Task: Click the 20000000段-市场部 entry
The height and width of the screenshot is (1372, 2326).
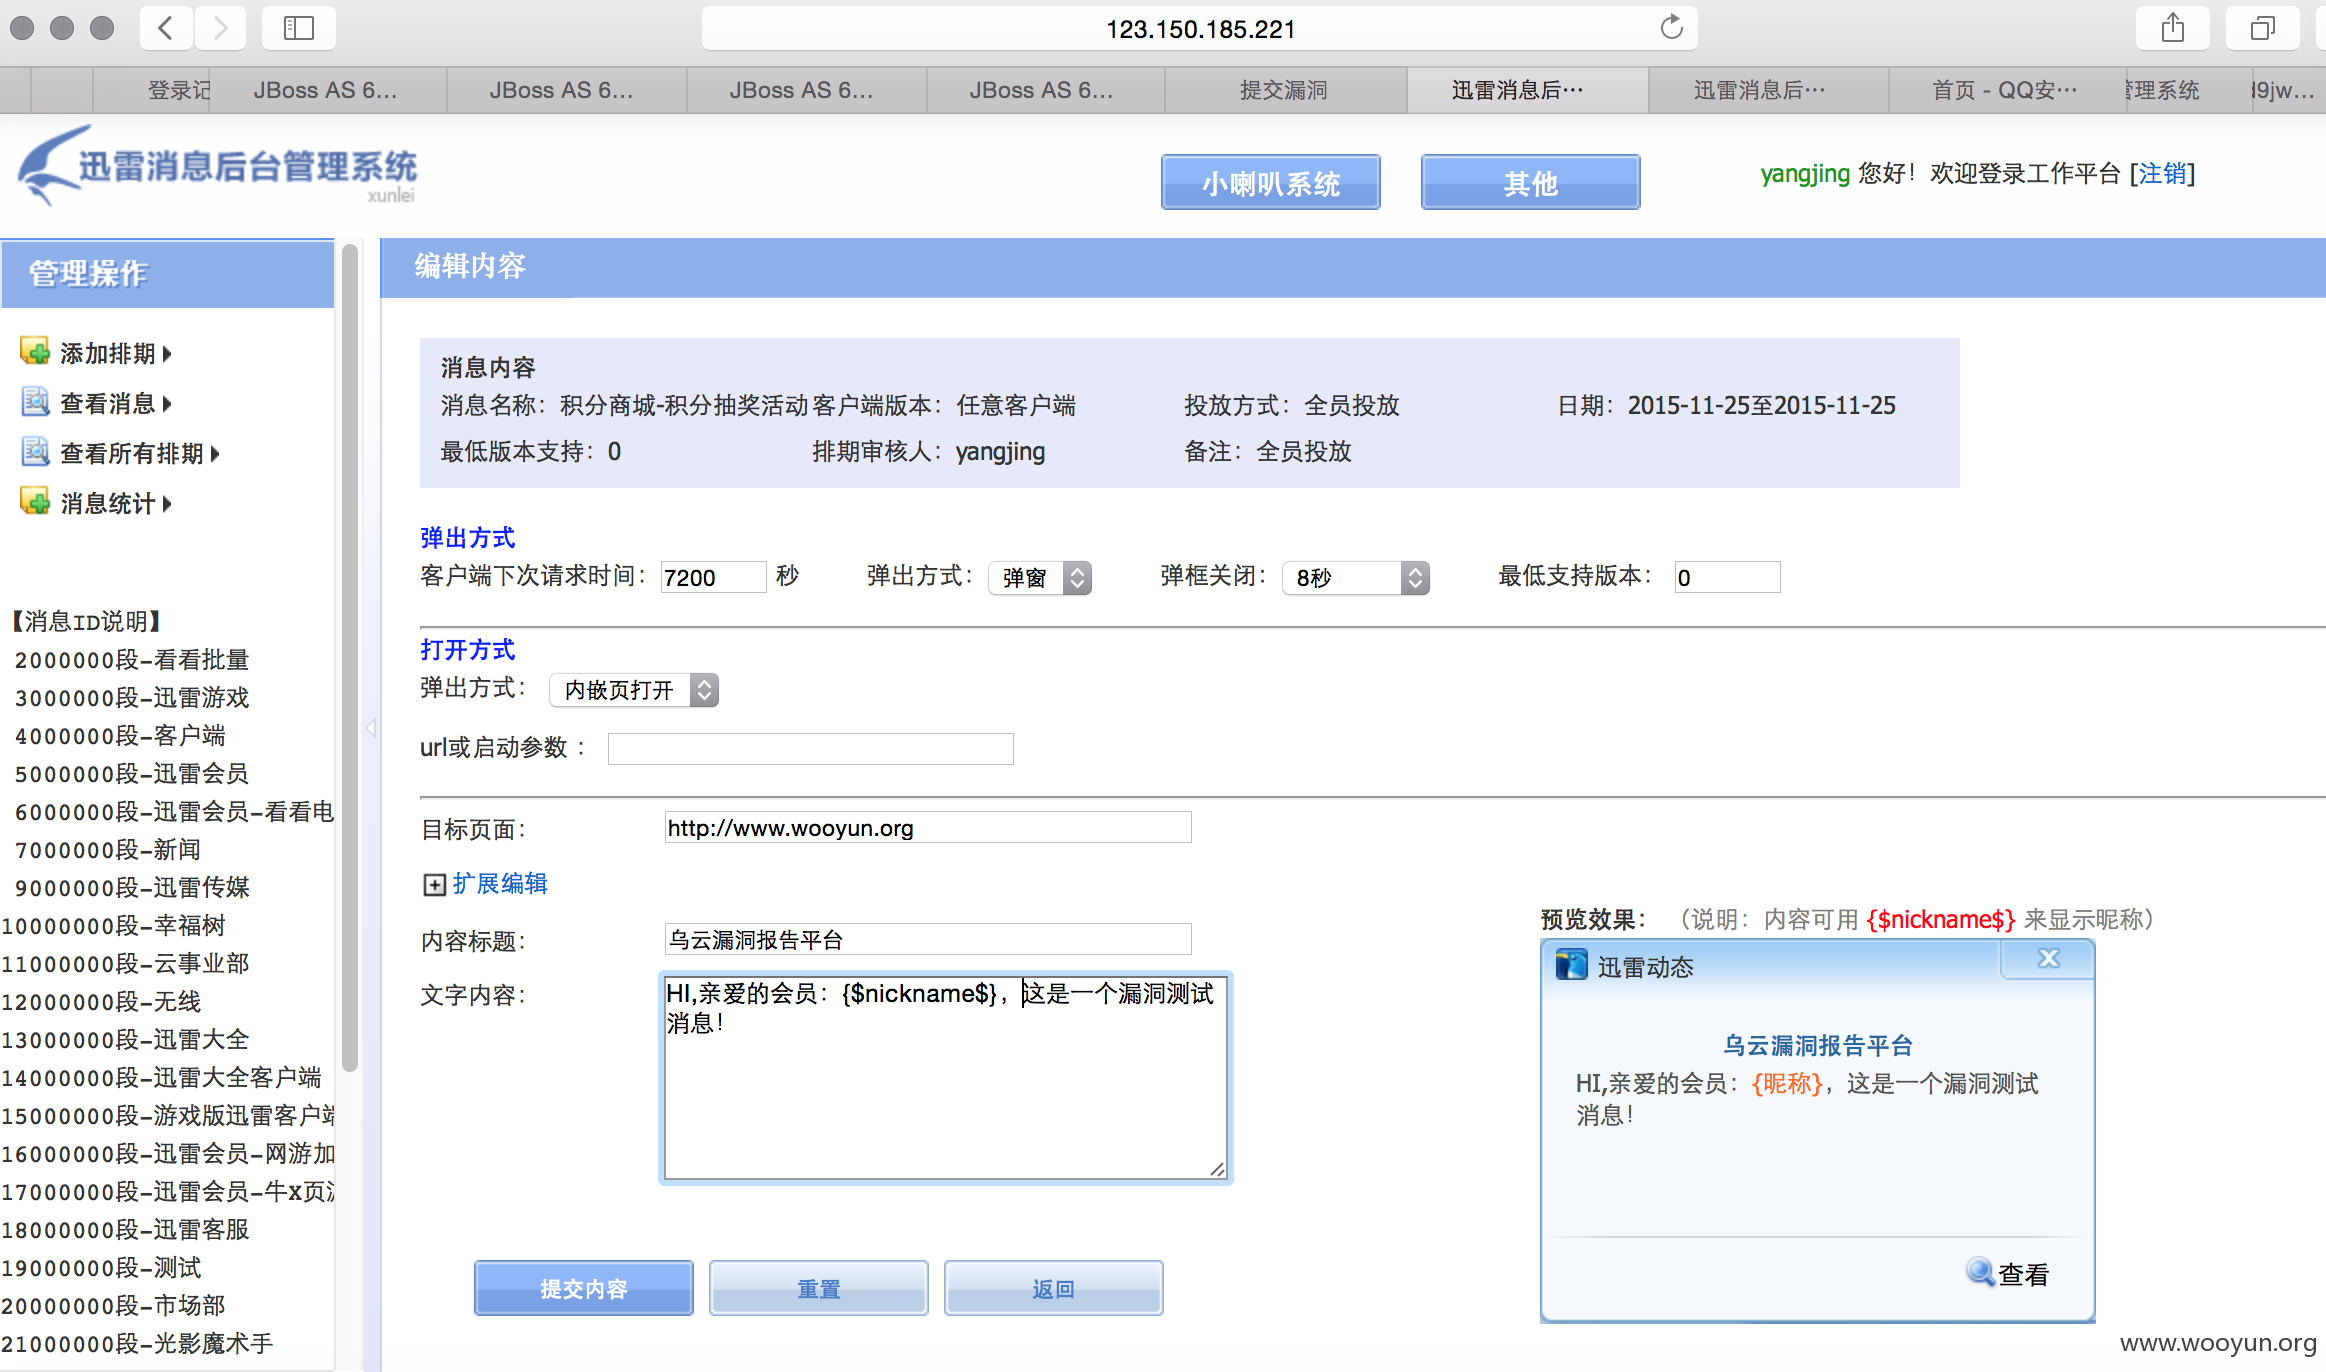Action: [x=114, y=1306]
